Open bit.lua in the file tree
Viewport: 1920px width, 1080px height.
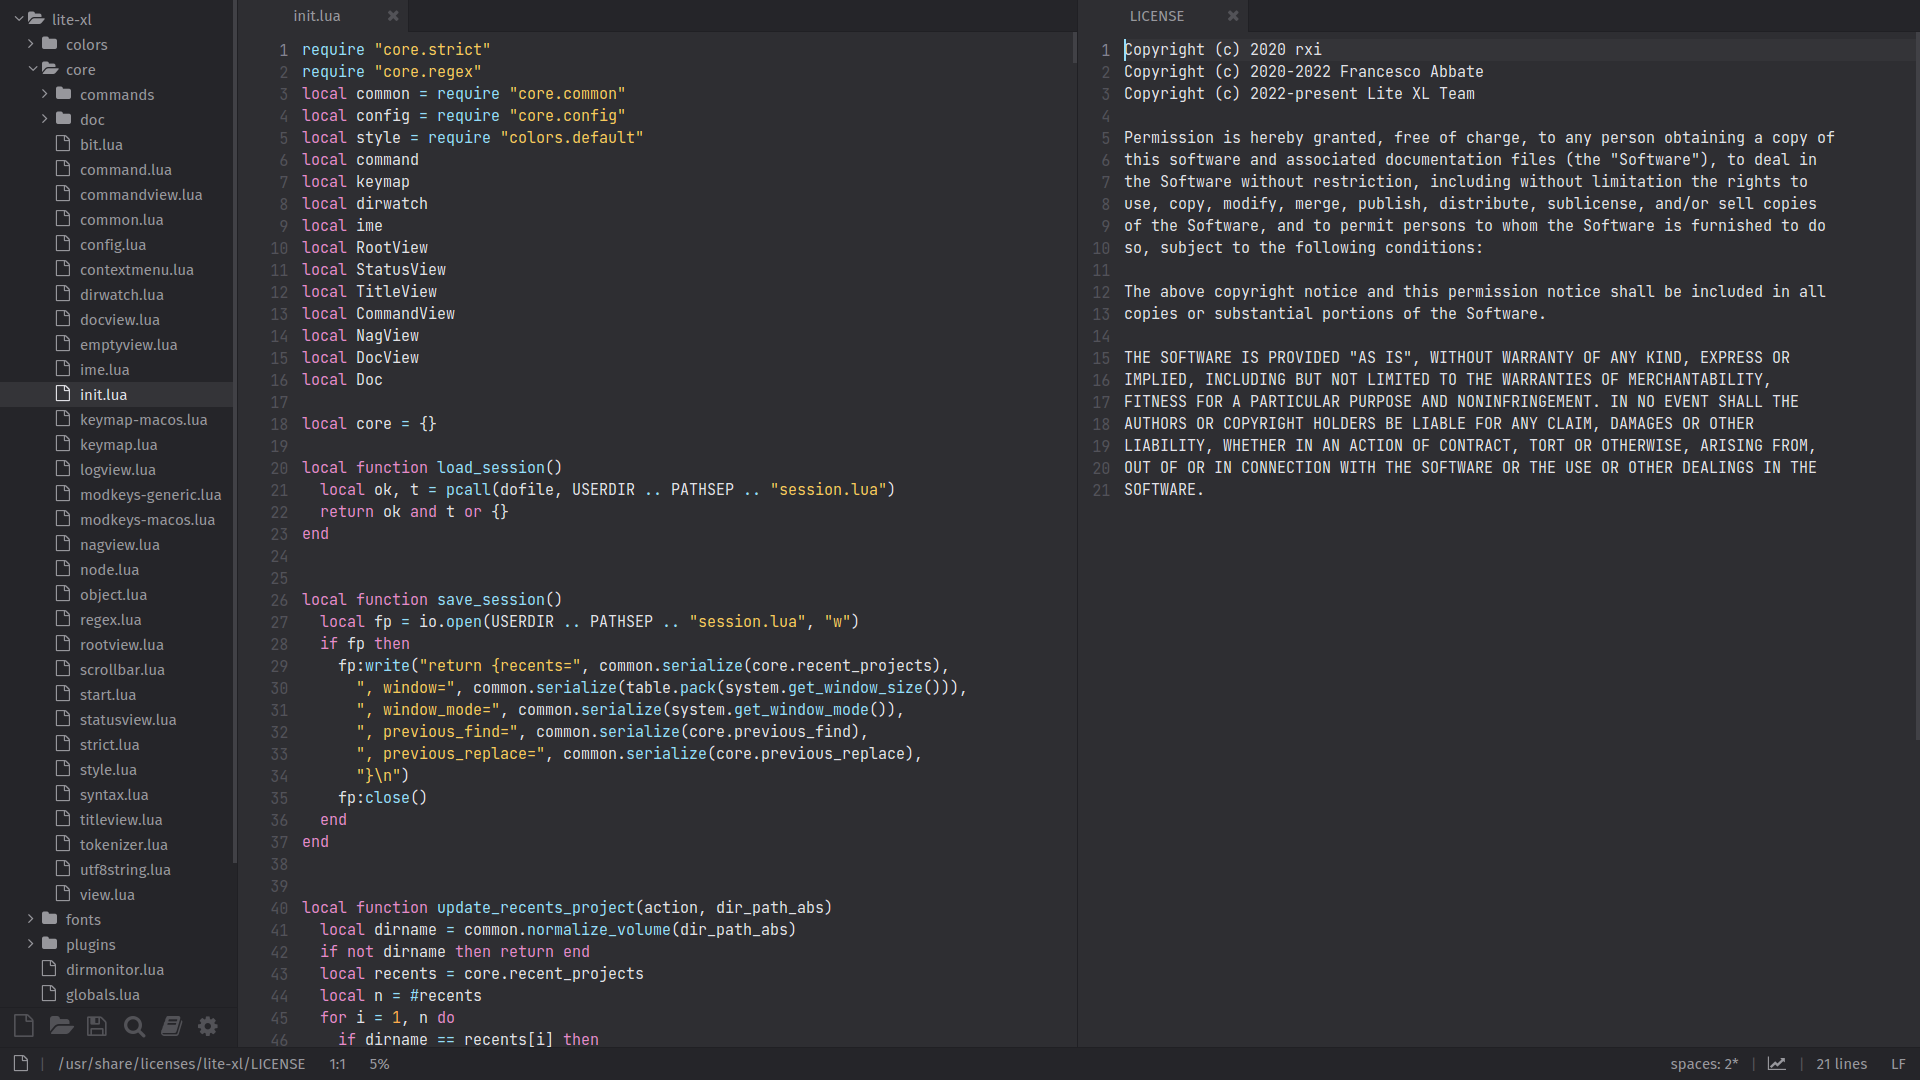[117, 144]
